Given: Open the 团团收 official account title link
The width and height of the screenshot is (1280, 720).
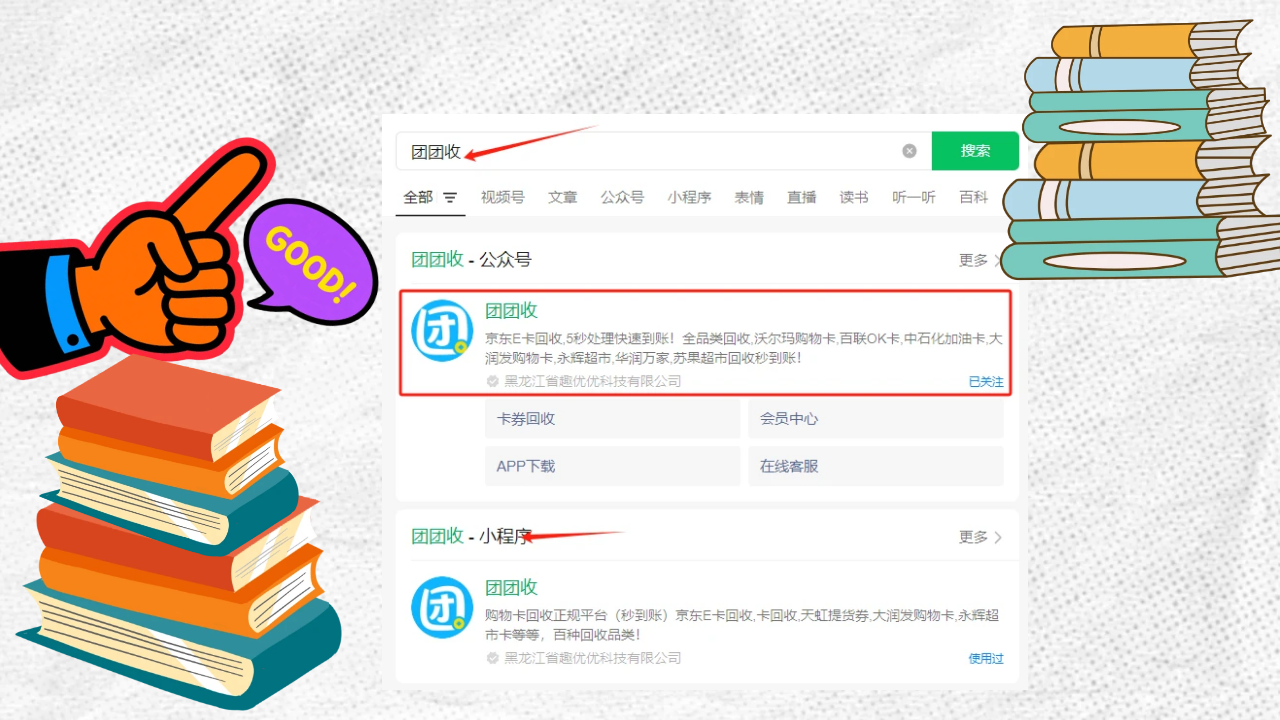Looking at the screenshot, I should tap(512, 311).
